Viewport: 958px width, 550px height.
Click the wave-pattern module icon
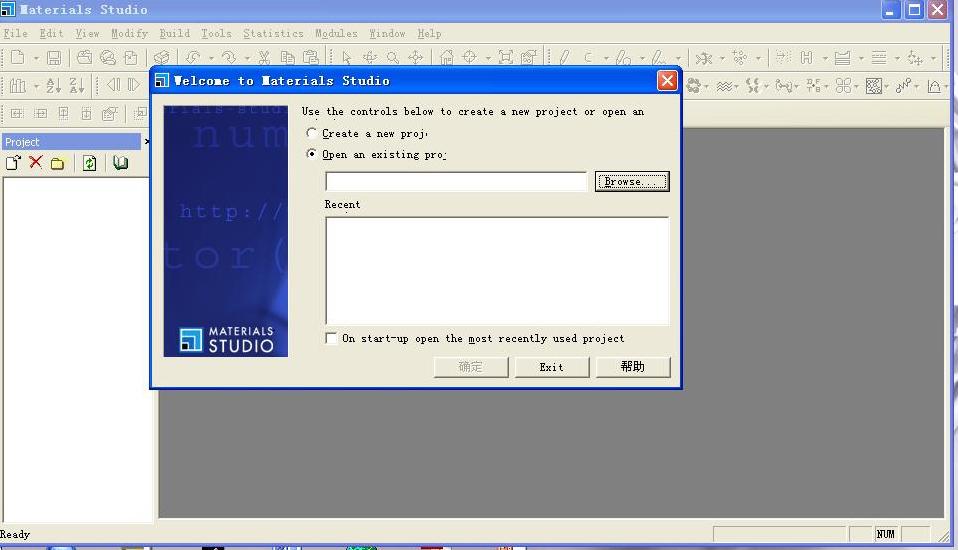724,86
